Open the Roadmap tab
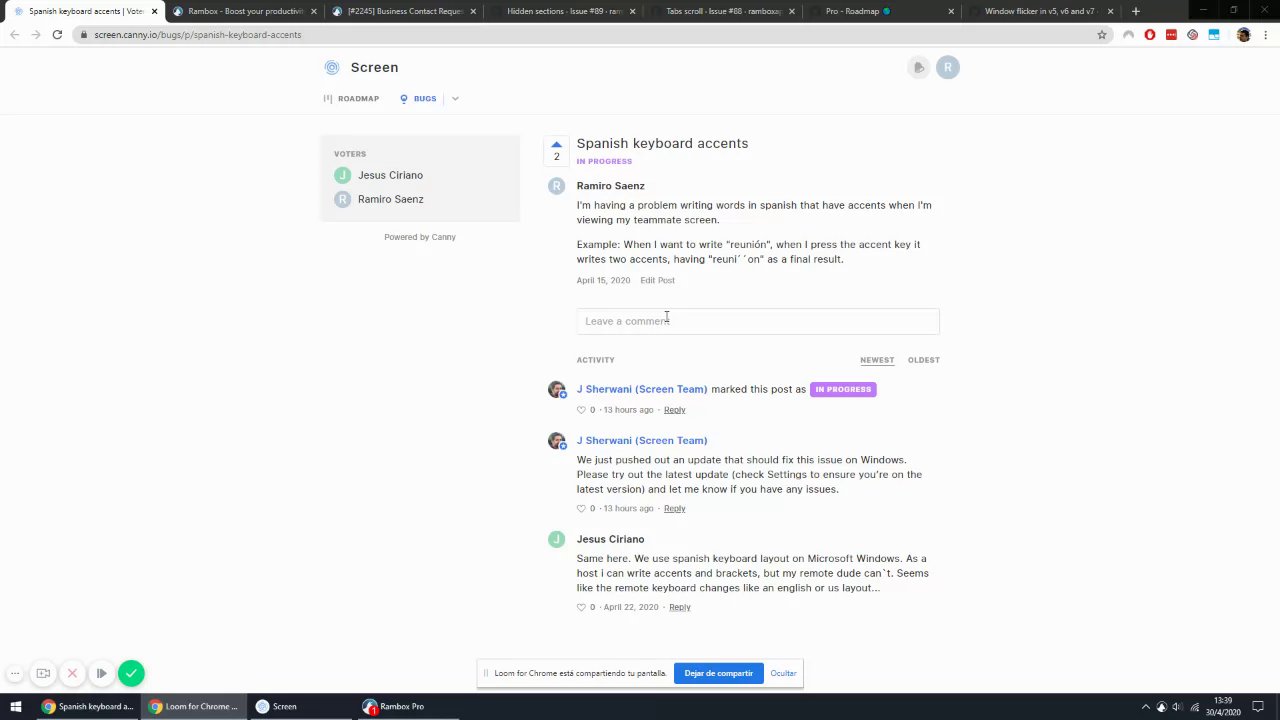 (x=351, y=99)
